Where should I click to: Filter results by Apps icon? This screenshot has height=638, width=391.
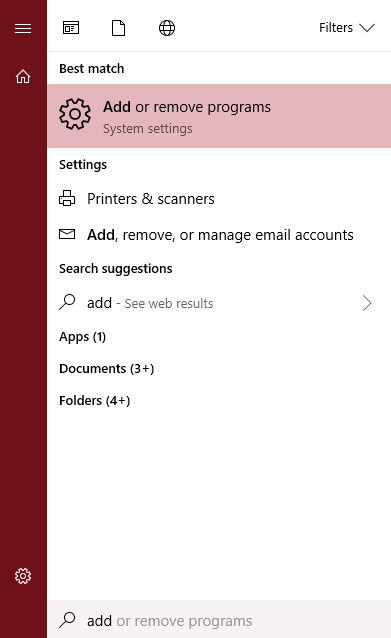[71, 28]
